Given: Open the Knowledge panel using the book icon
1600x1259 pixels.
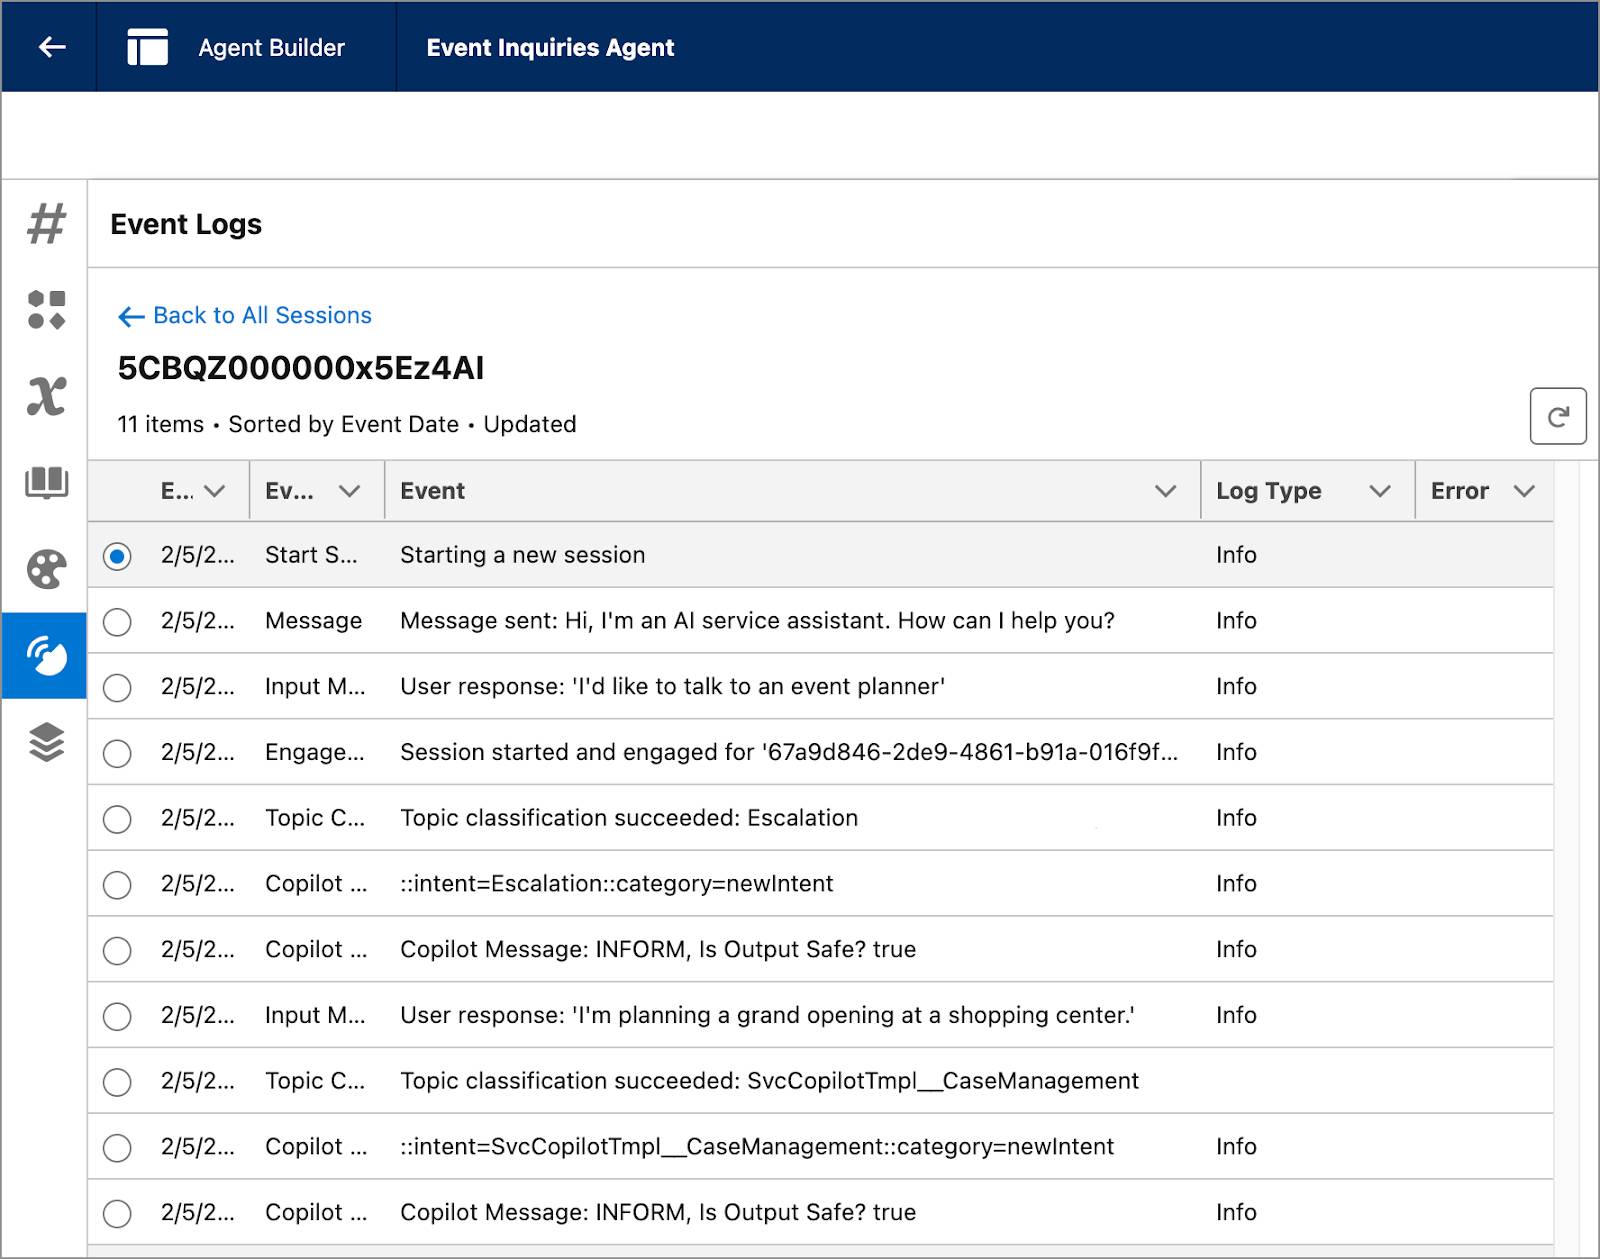Looking at the screenshot, I should coord(47,480).
